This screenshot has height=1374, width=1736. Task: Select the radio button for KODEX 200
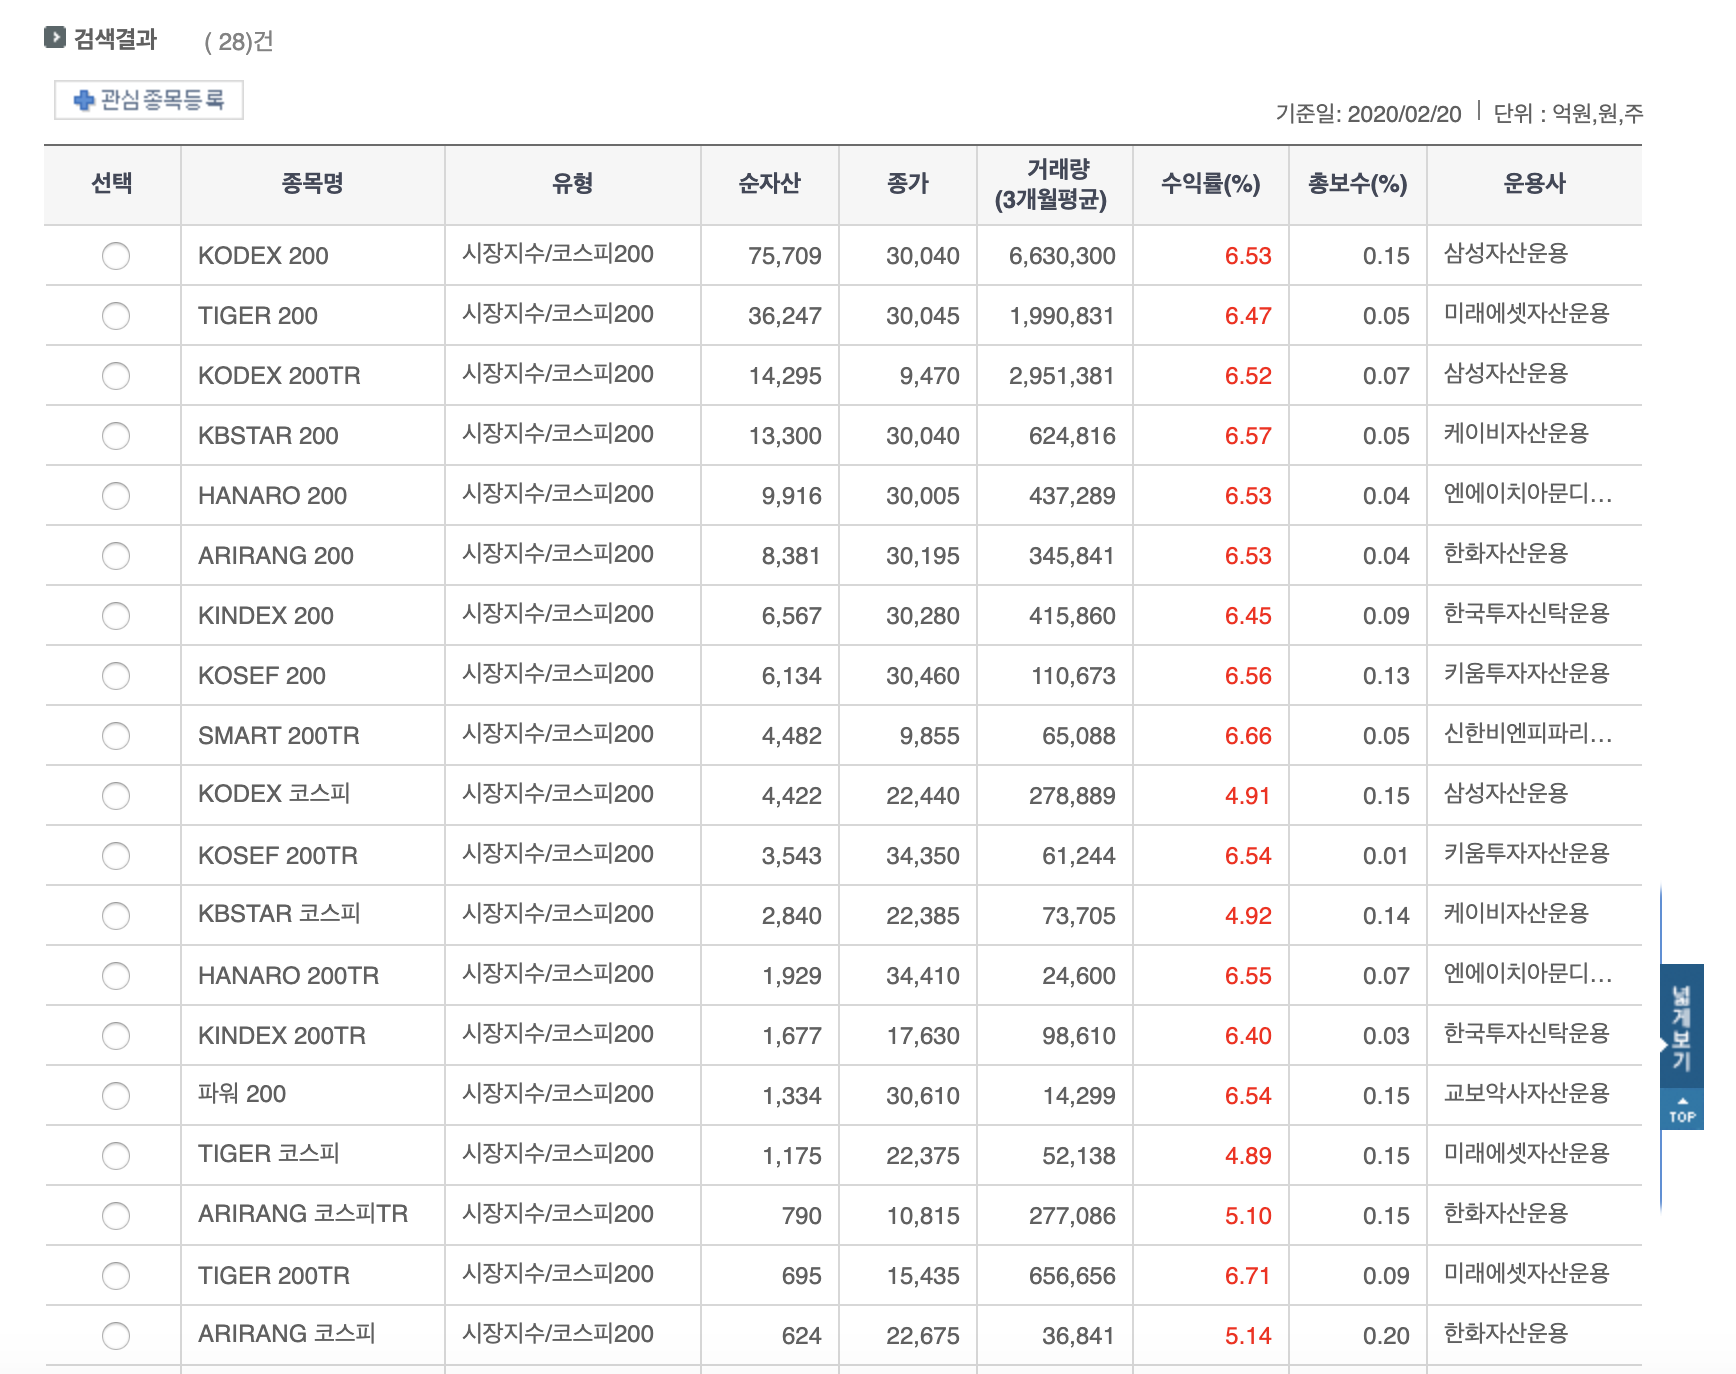click(x=116, y=256)
